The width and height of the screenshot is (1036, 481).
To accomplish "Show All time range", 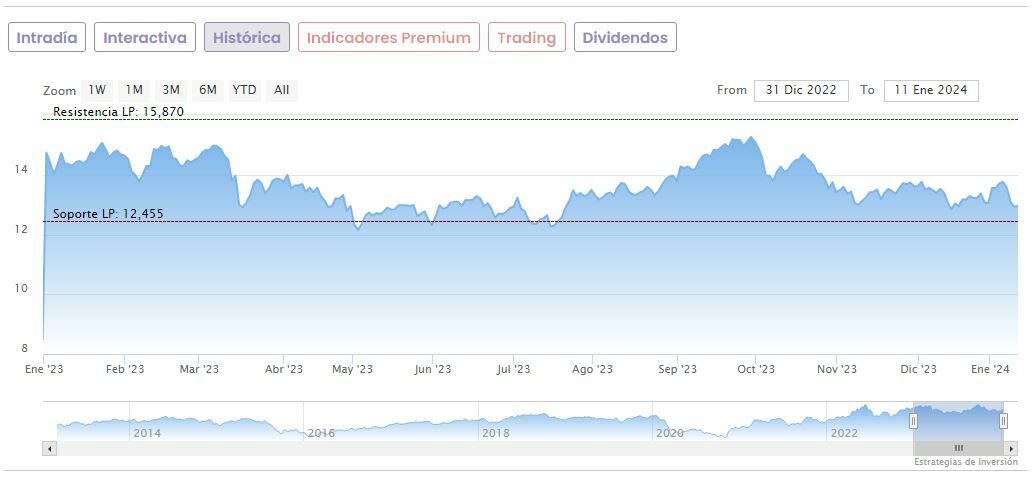I will pyautogui.click(x=282, y=90).
